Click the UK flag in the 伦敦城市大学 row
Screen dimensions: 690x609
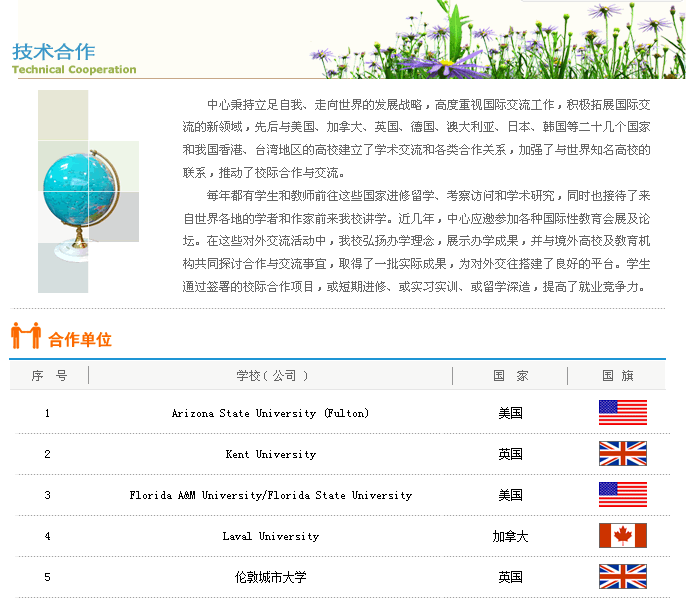623,576
